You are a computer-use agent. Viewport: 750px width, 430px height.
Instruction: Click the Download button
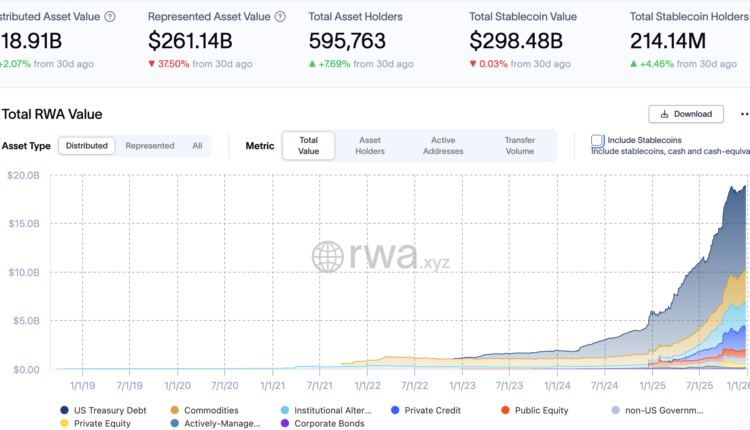click(686, 114)
